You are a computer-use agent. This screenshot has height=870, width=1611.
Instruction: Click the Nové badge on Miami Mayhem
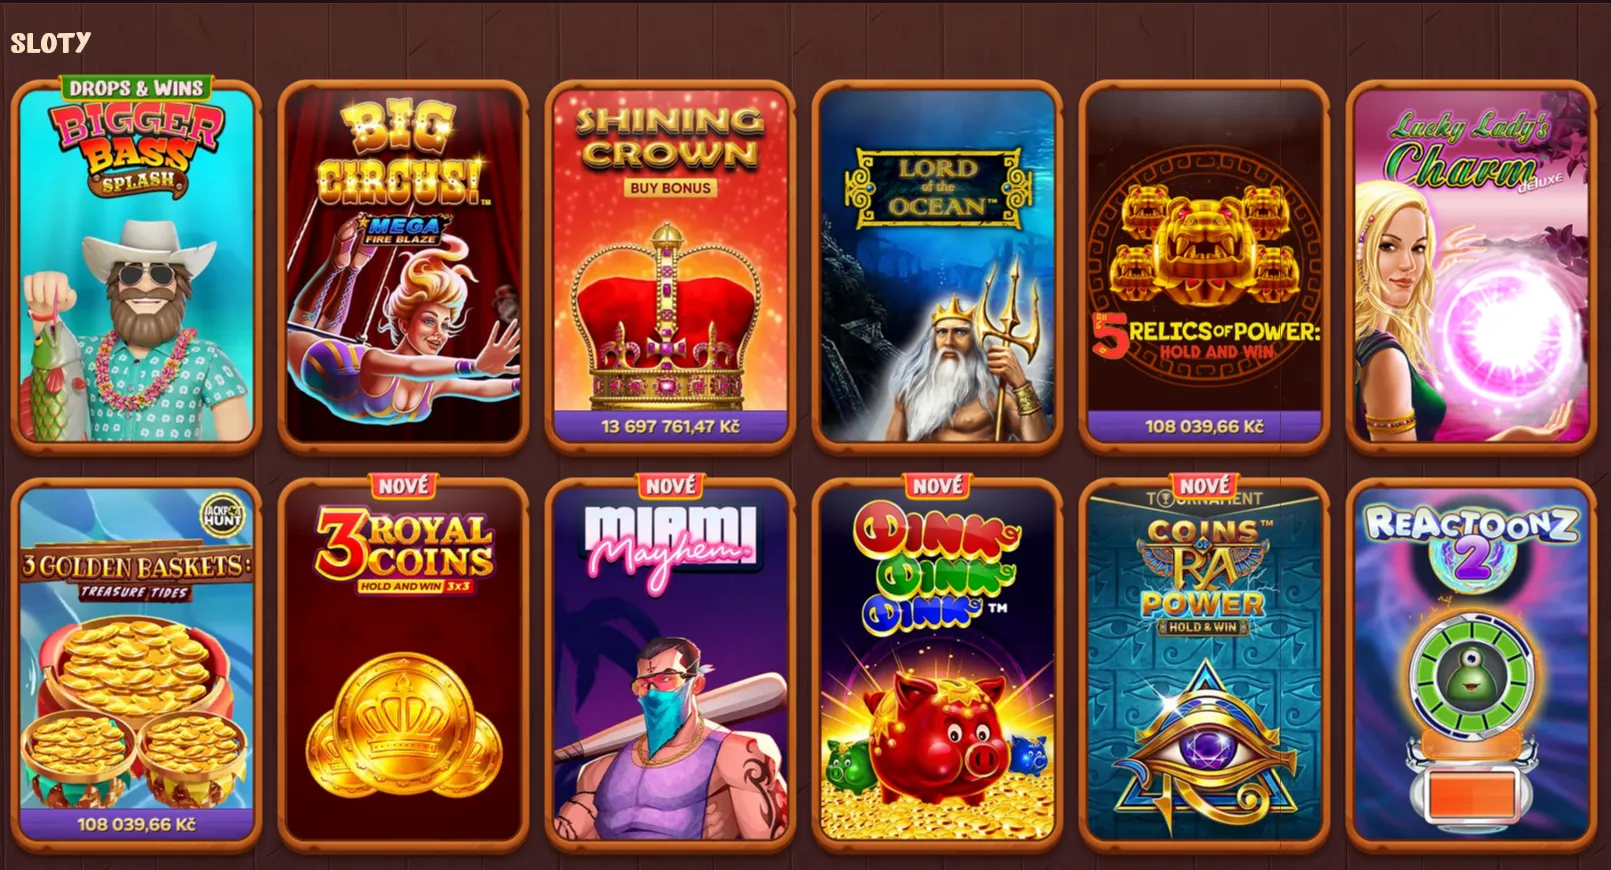coord(670,486)
